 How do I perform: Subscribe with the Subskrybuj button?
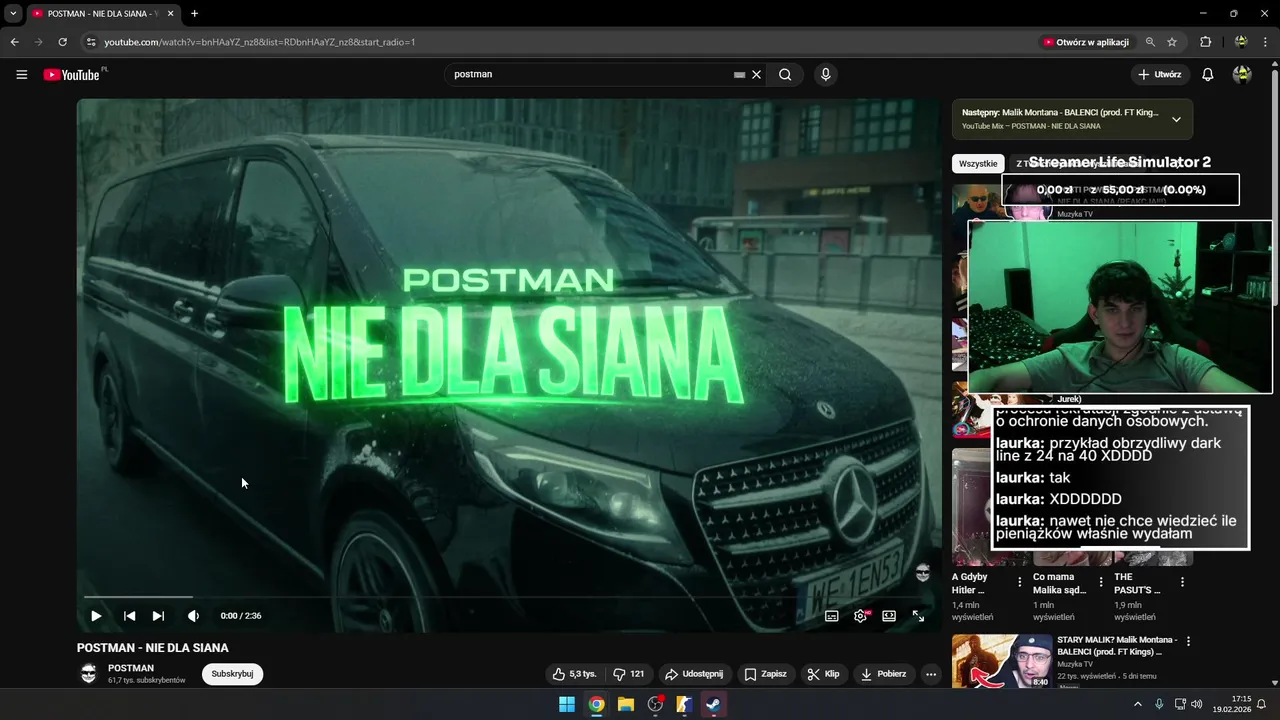tap(232, 674)
